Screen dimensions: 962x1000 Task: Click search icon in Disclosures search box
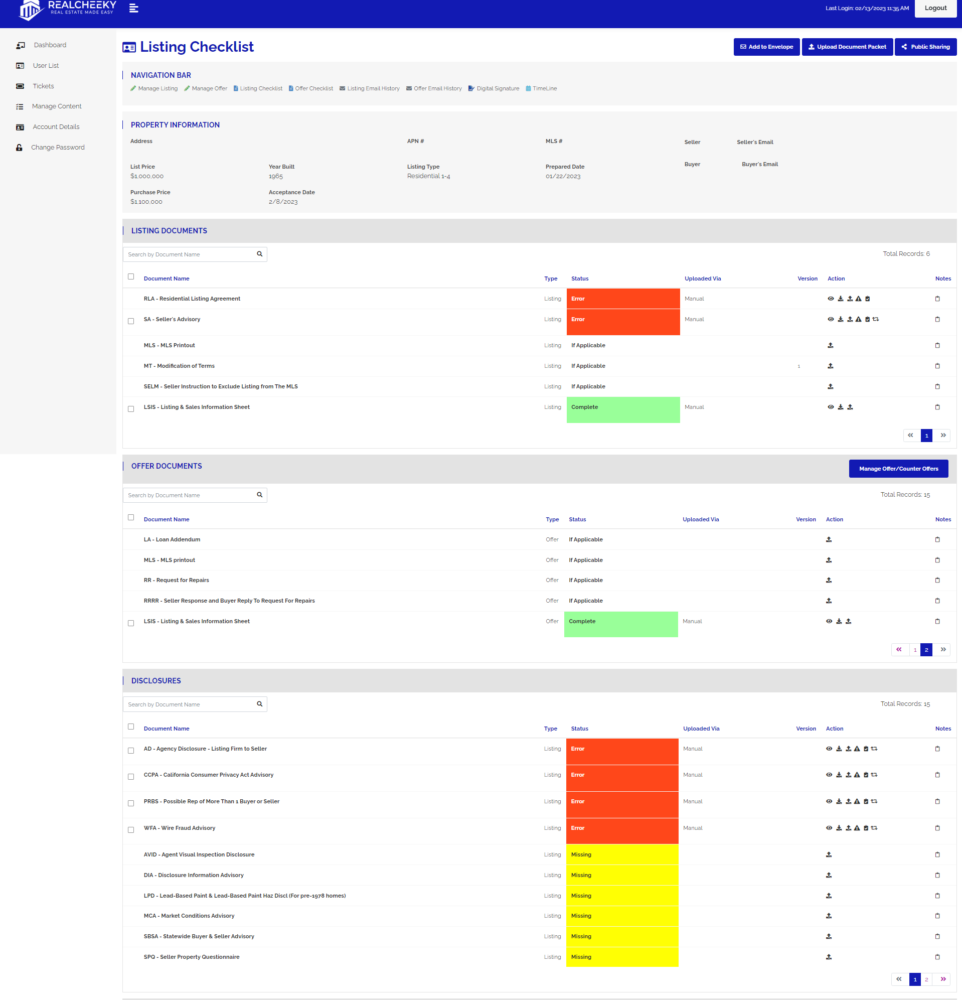[260, 704]
